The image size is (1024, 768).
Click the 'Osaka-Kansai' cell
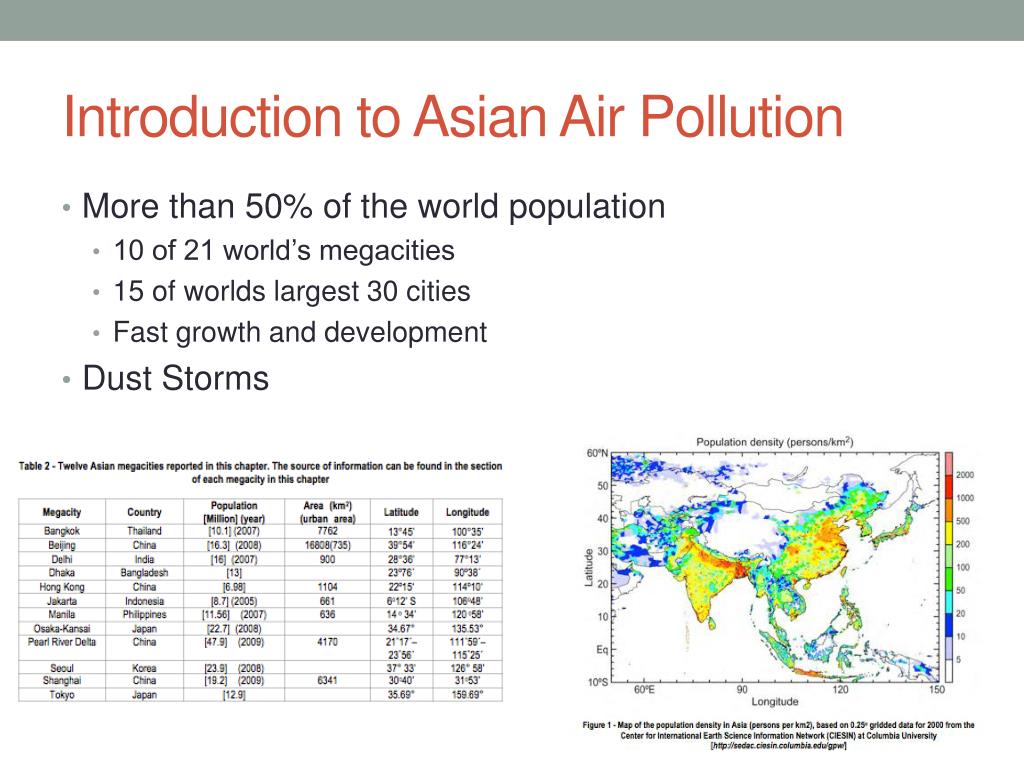pos(62,628)
